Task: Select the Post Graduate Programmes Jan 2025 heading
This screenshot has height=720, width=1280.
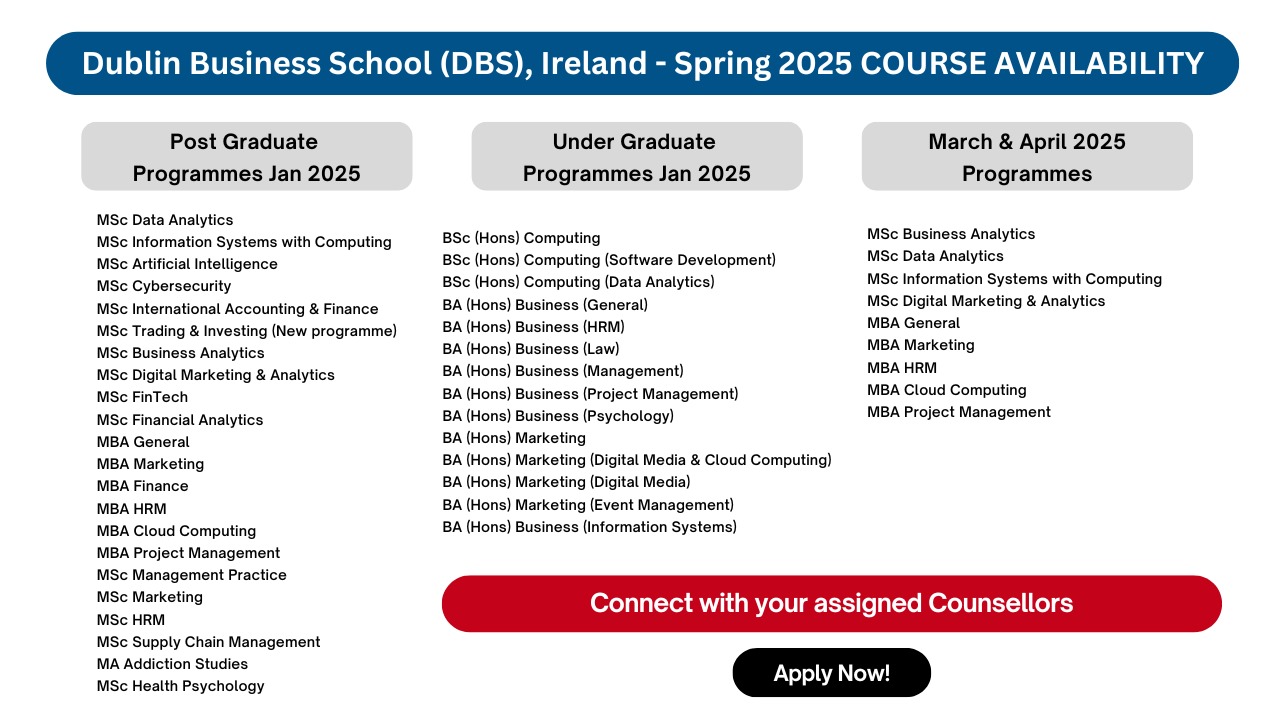Action: (246, 157)
